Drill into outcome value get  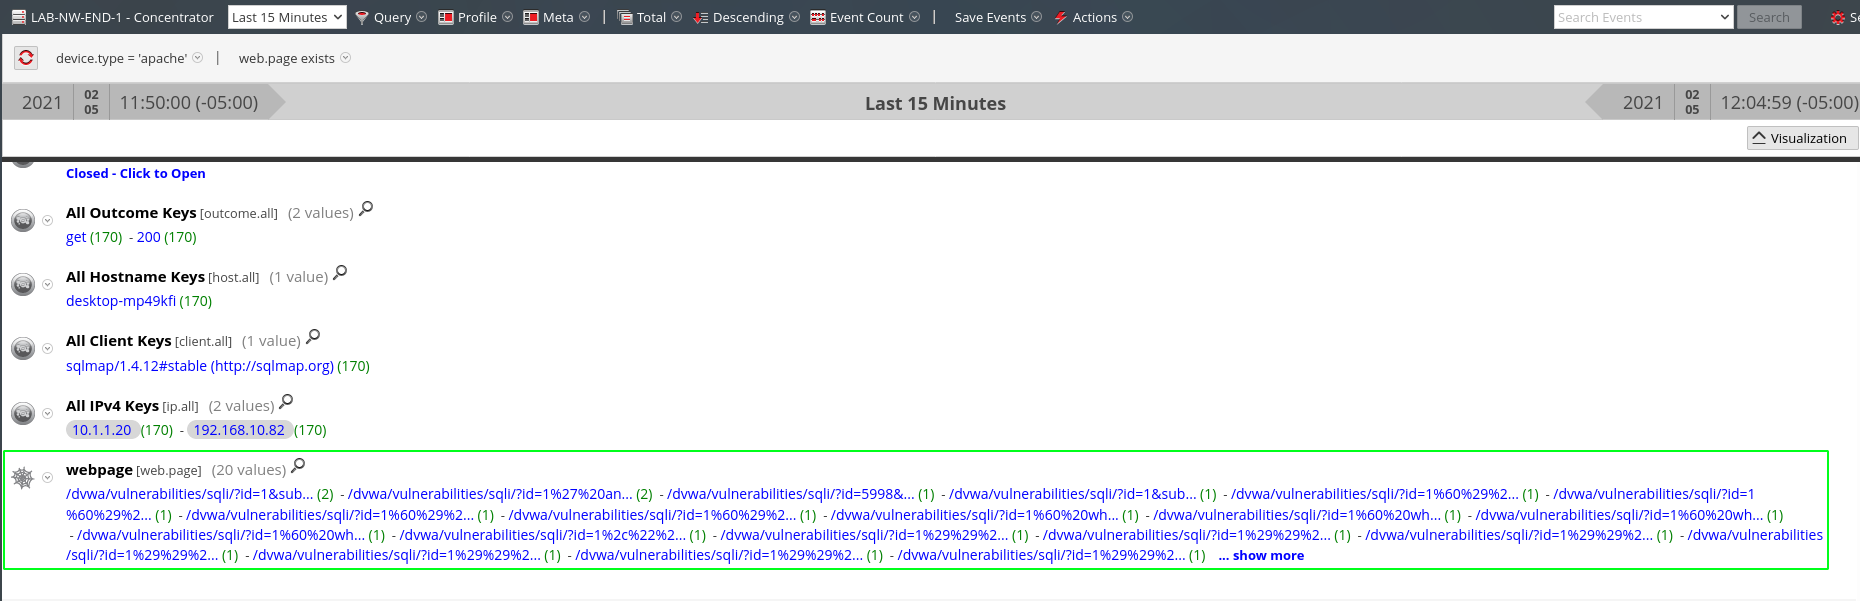[x=76, y=237]
